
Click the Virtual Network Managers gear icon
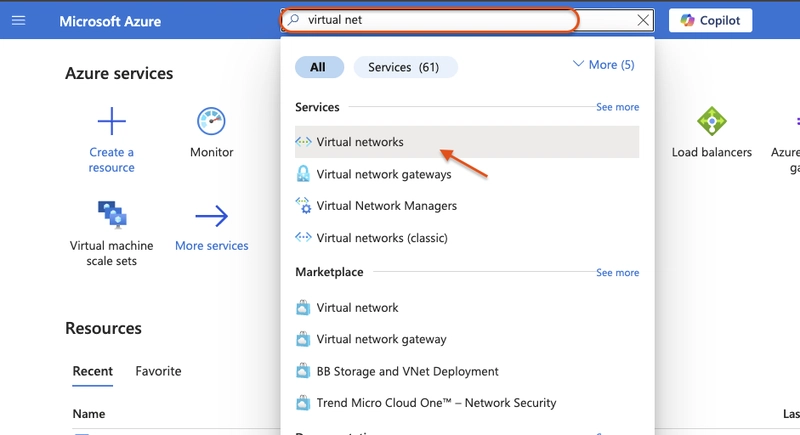coord(303,206)
